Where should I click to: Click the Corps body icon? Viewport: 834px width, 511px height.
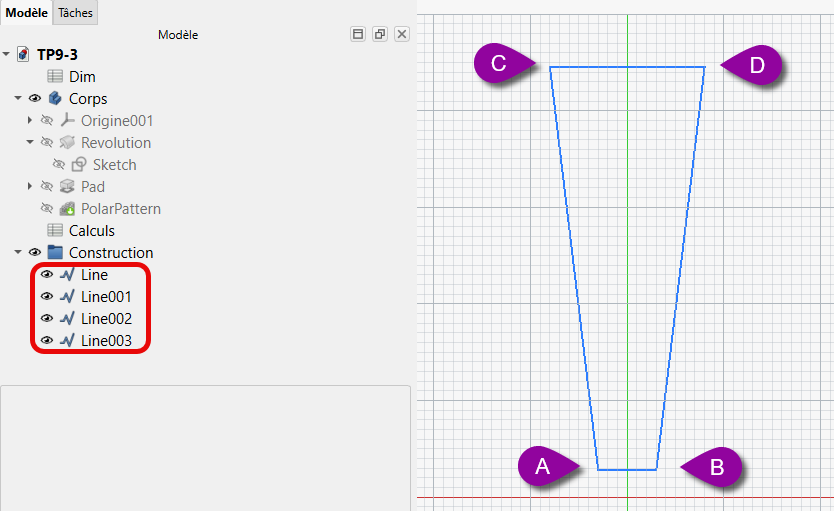coord(56,99)
